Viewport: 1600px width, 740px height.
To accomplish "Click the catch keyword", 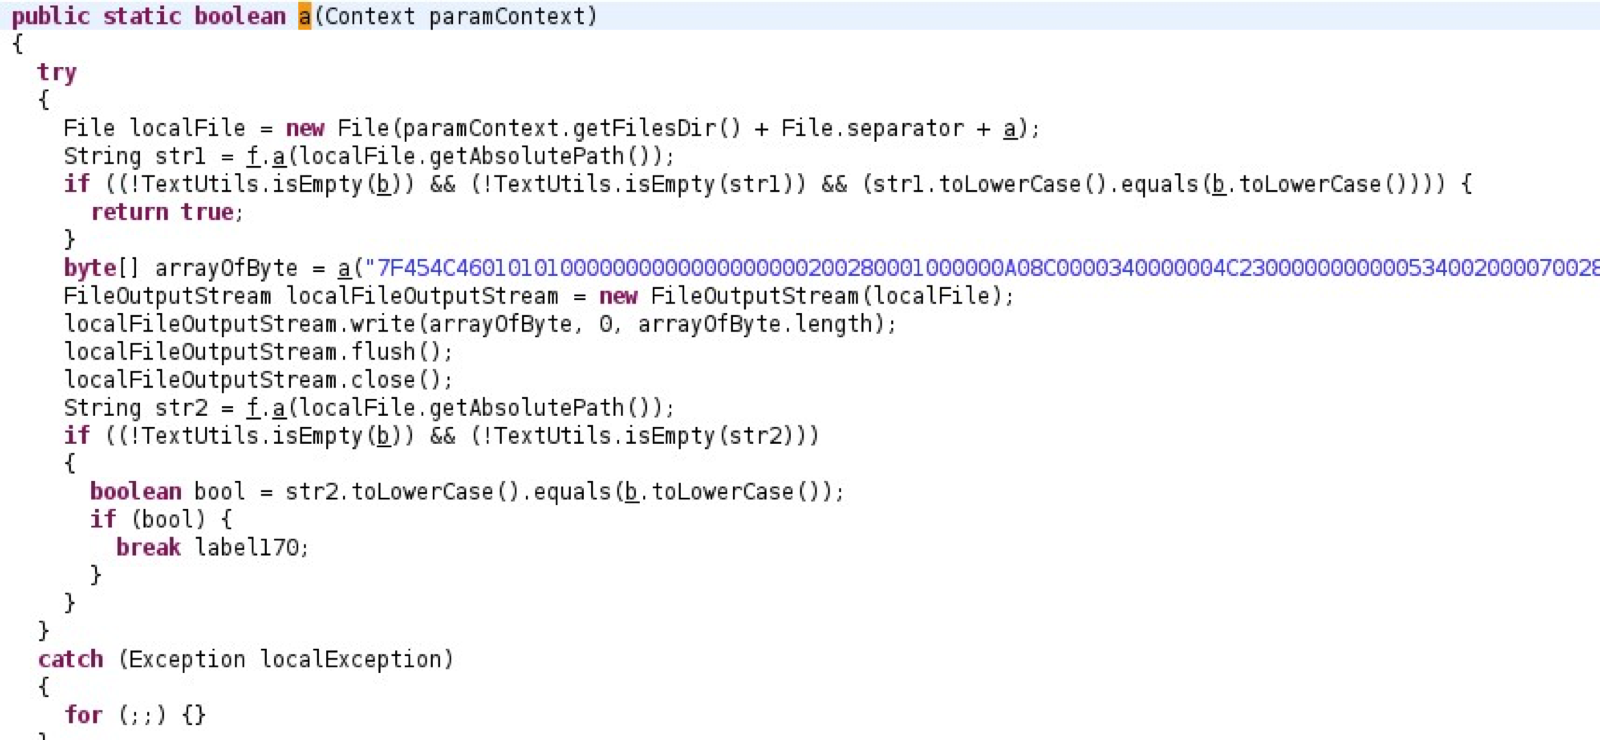I will point(70,659).
